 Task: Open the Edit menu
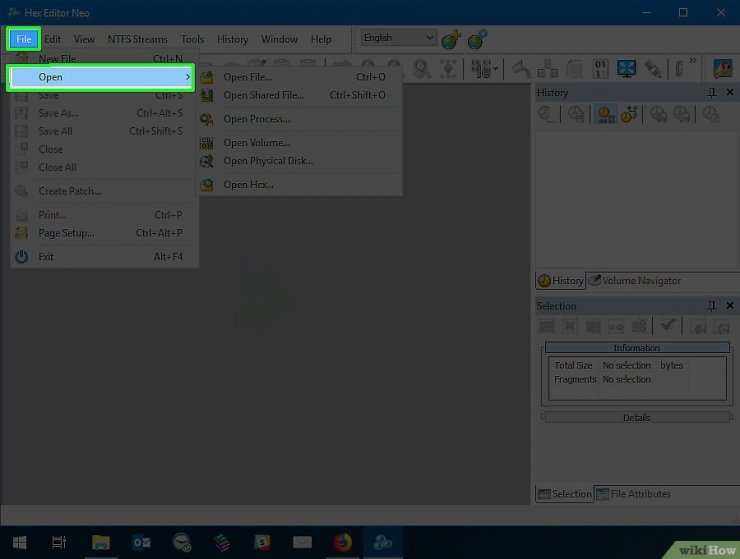tap(52, 39)
